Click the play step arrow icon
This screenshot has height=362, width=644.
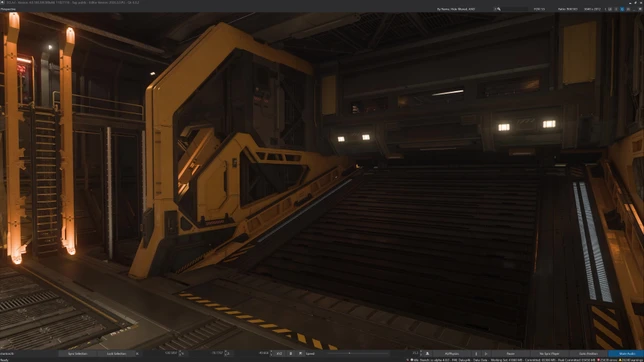(x=486, y=354)
